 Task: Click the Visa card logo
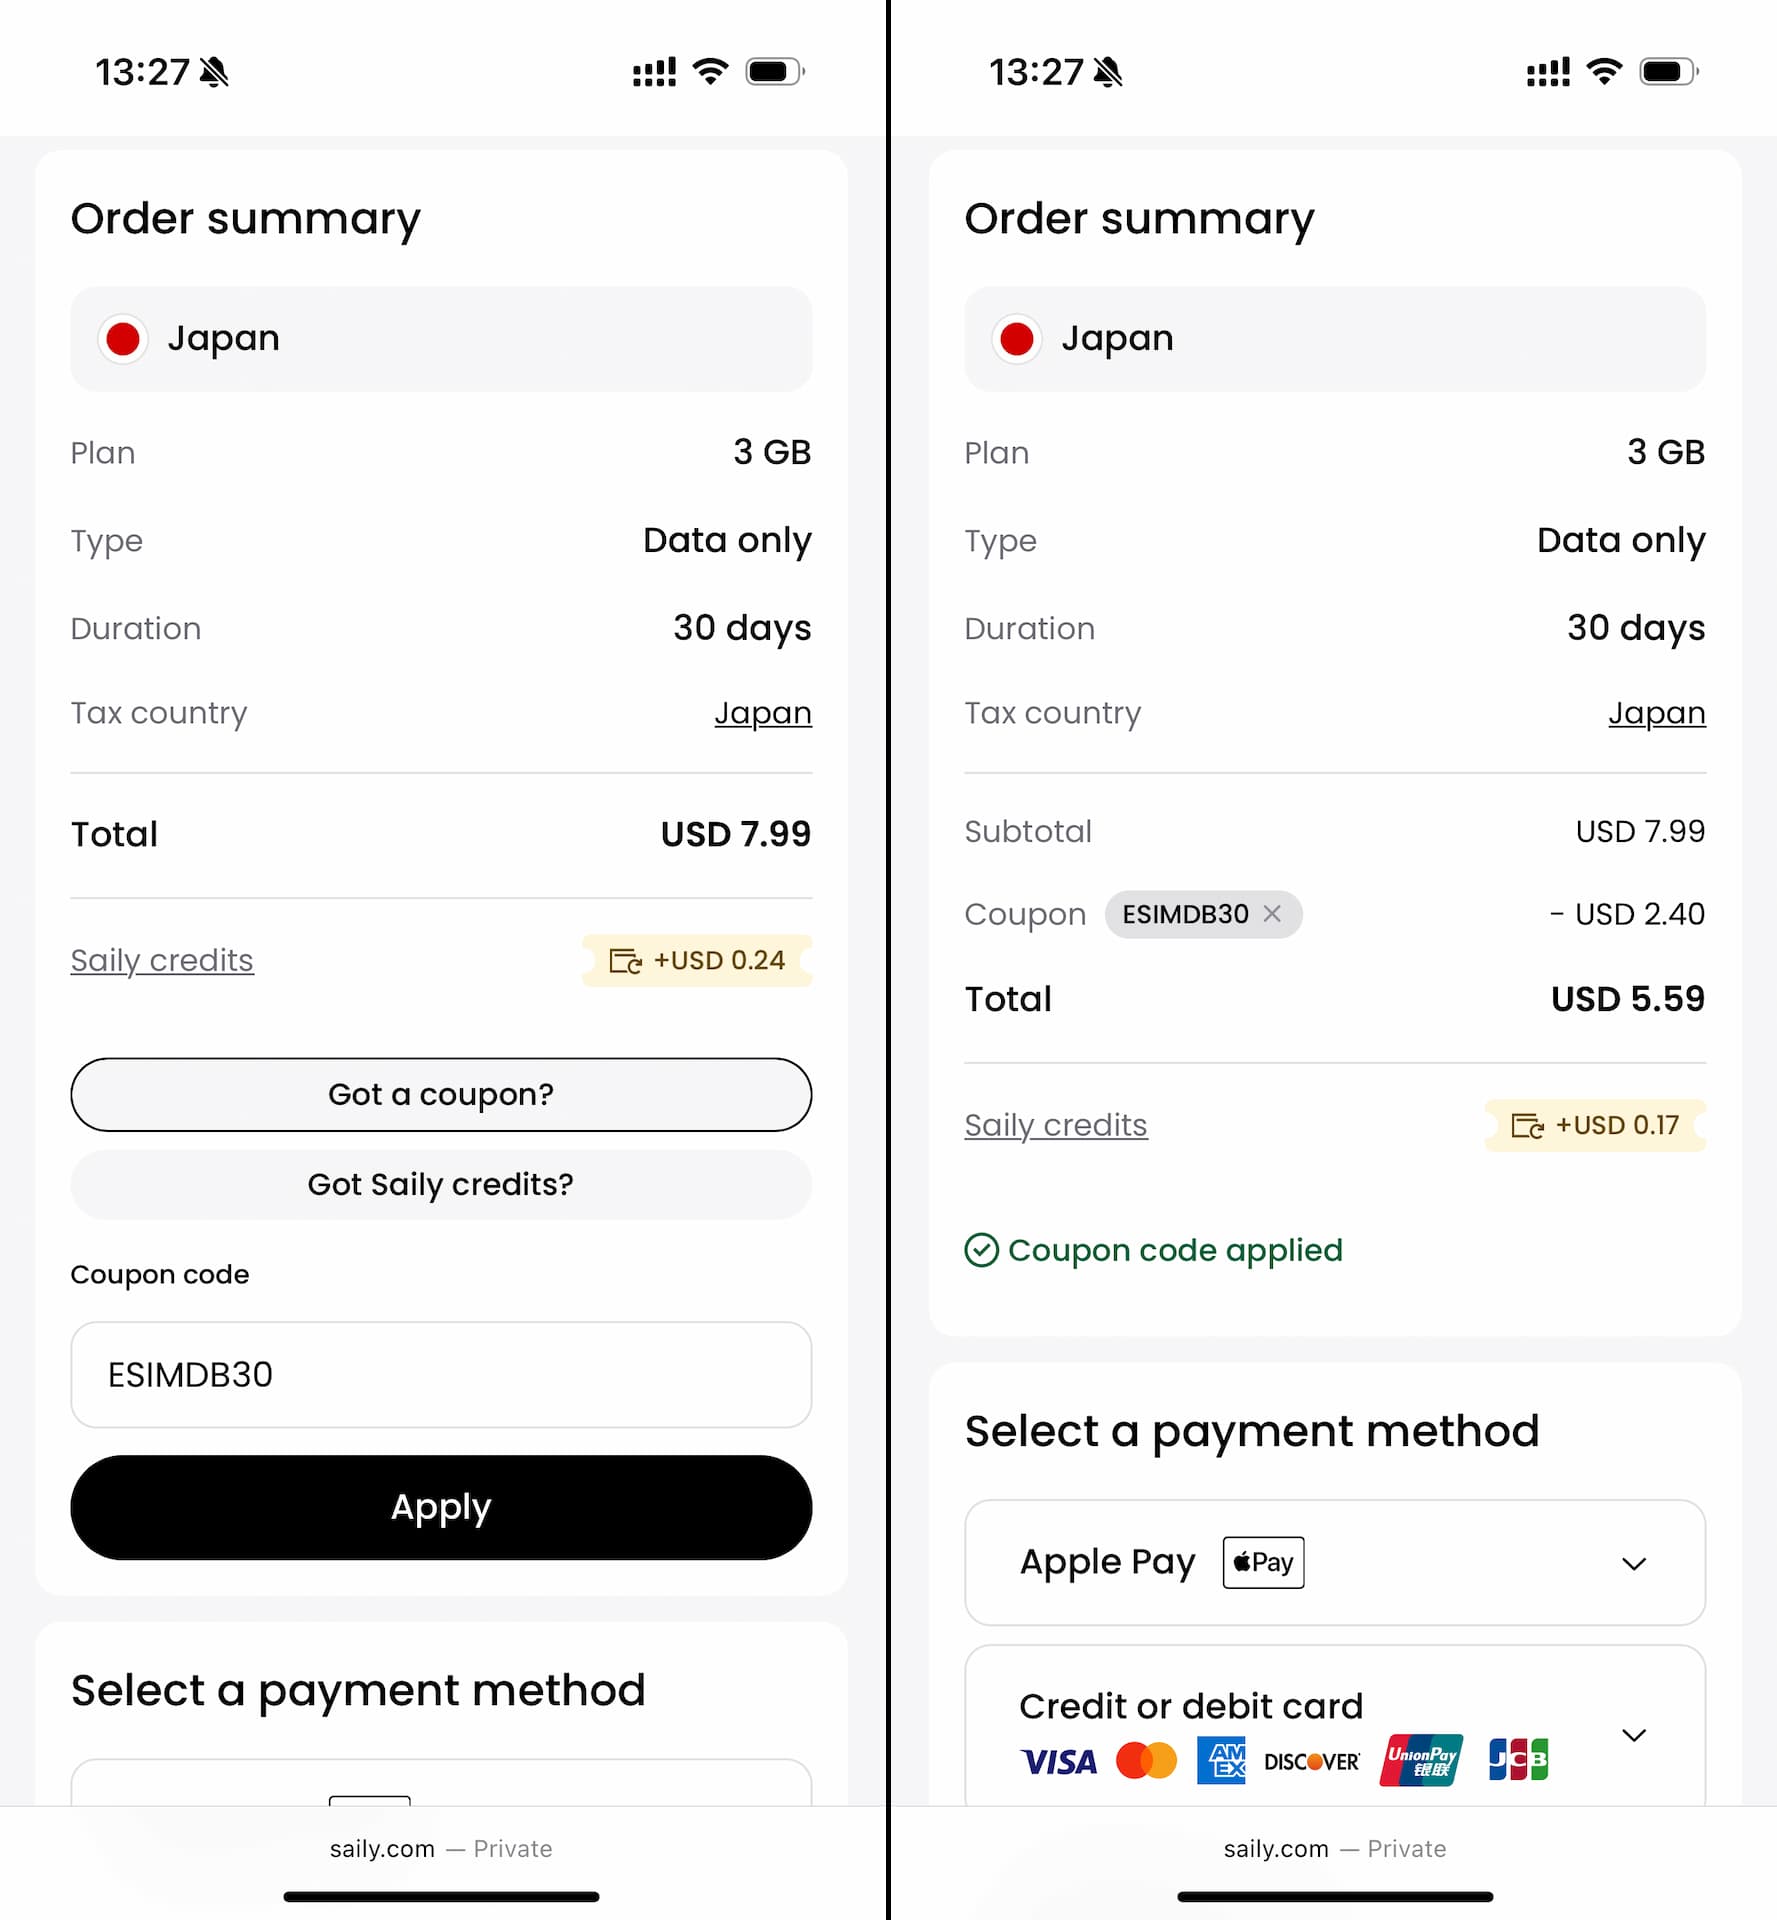(1059, 1761)
